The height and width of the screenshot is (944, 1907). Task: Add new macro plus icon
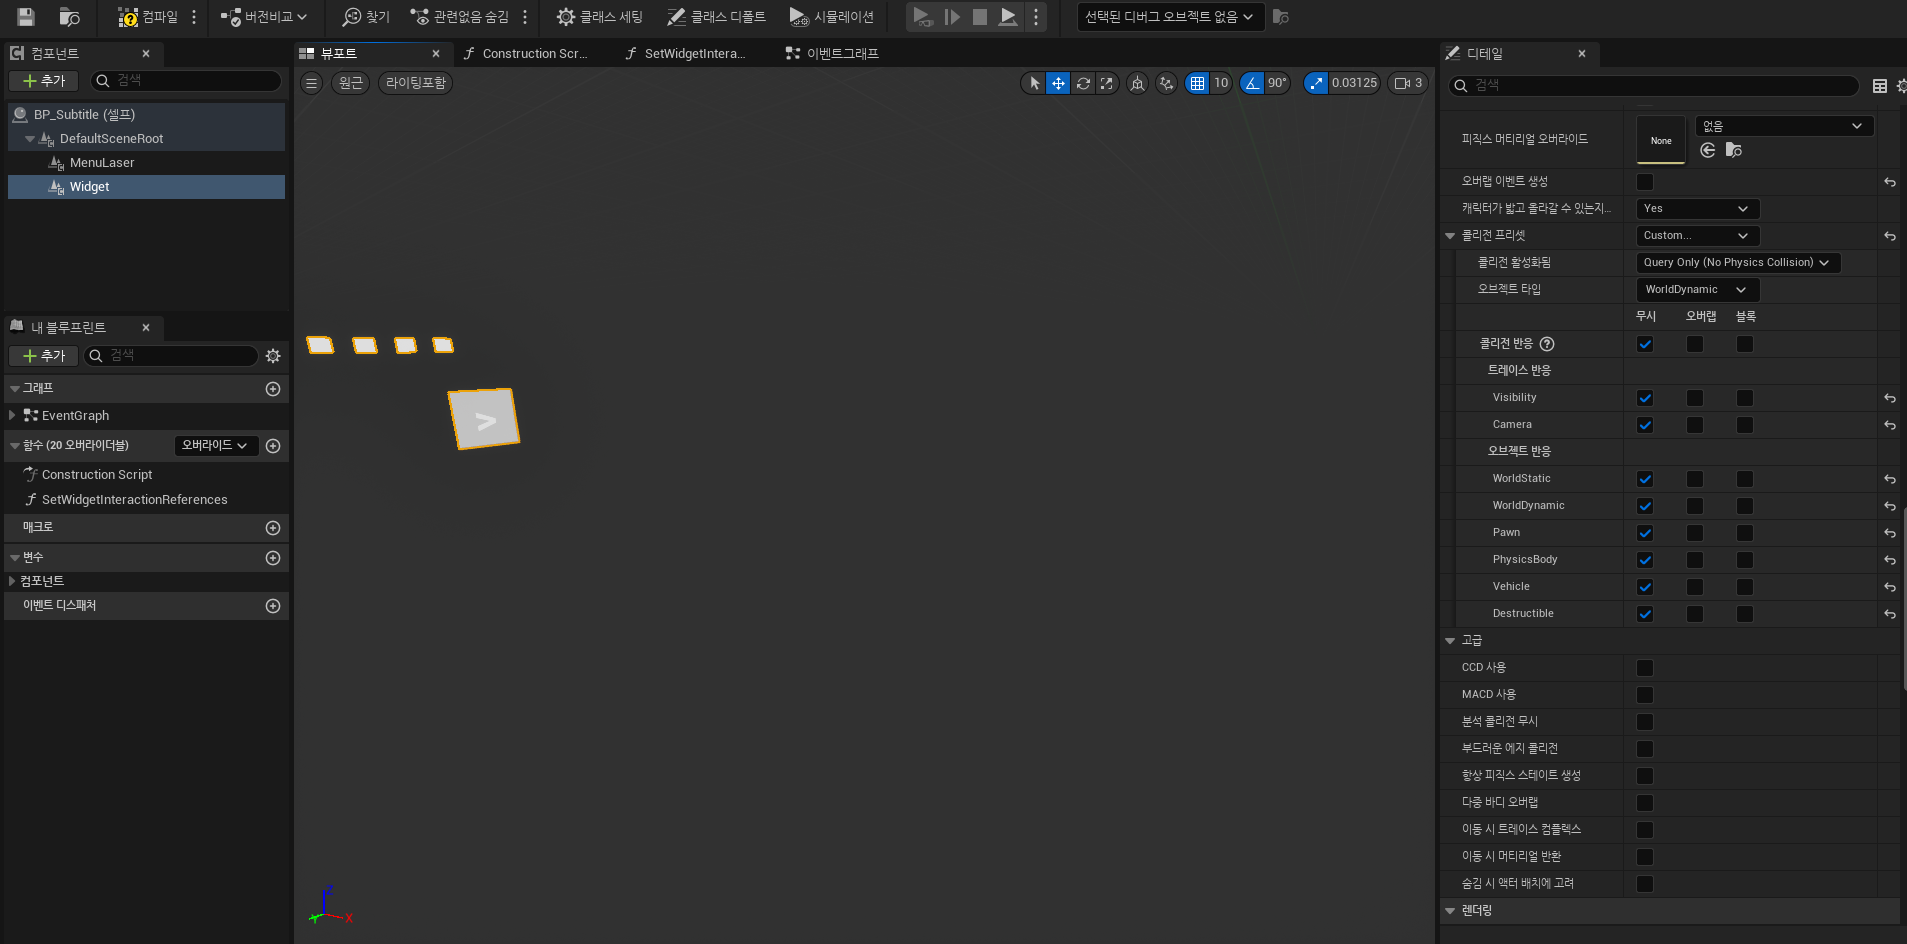pyautogui.click(x=273, y=528)
